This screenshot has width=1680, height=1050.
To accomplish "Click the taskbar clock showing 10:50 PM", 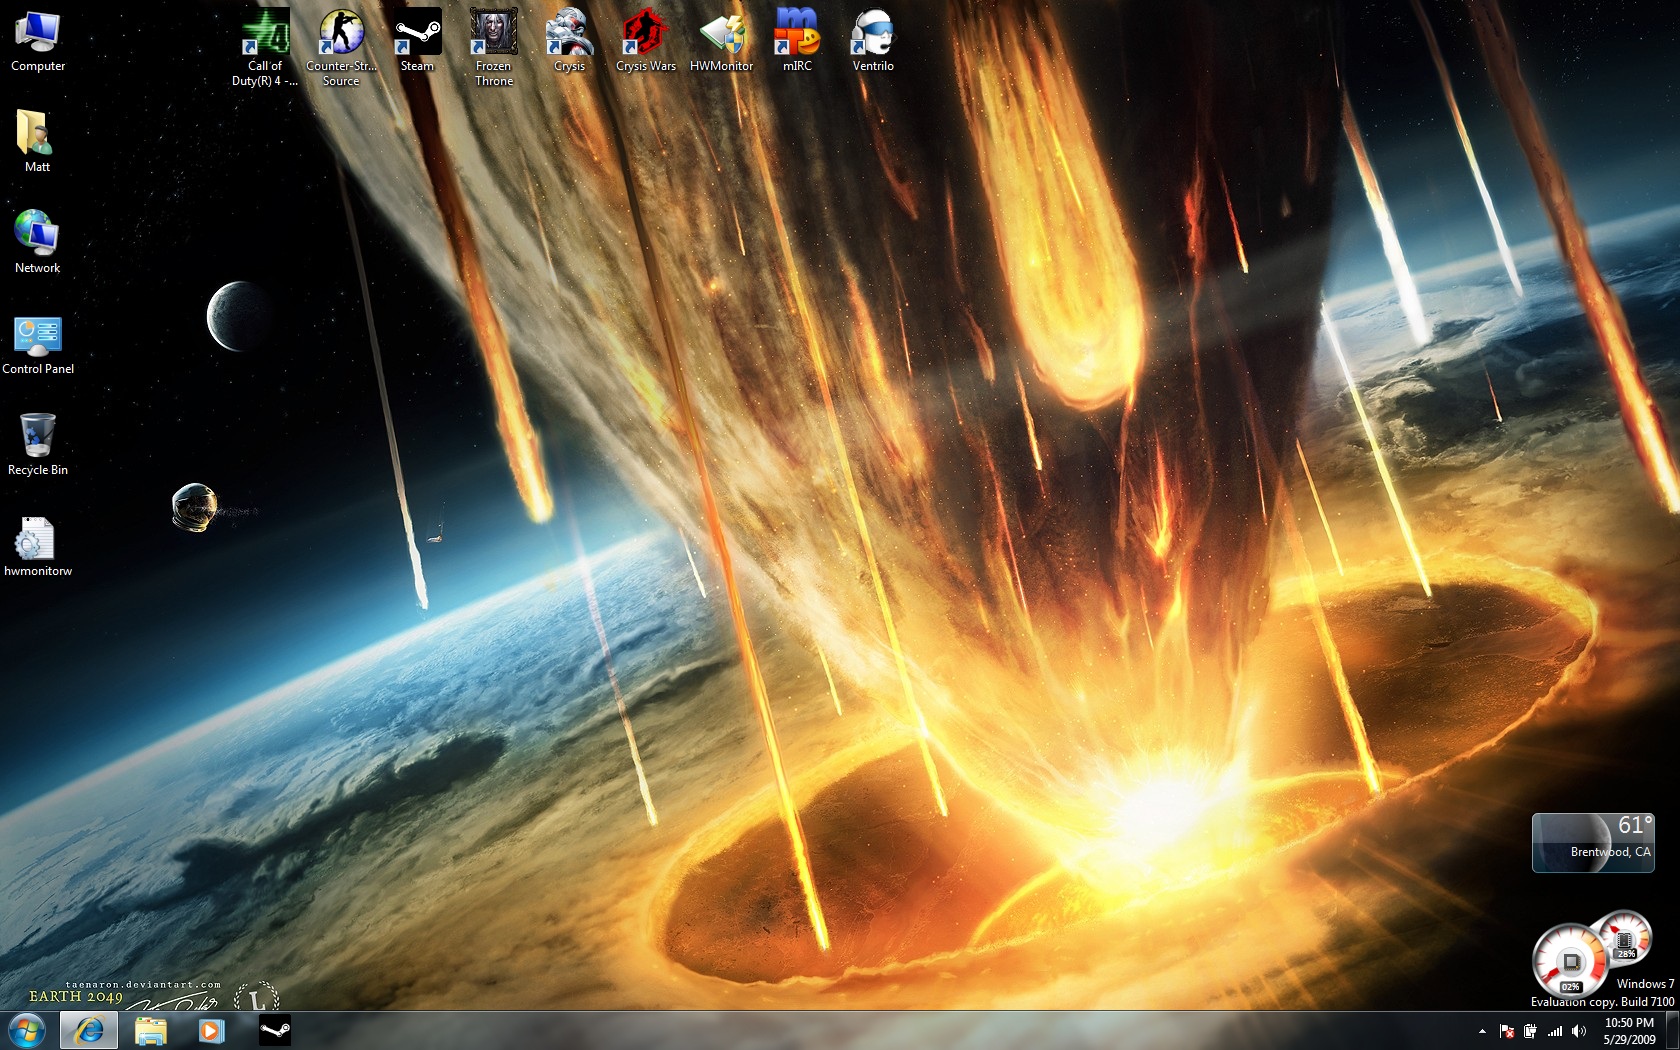I will pos(1629,1031).
